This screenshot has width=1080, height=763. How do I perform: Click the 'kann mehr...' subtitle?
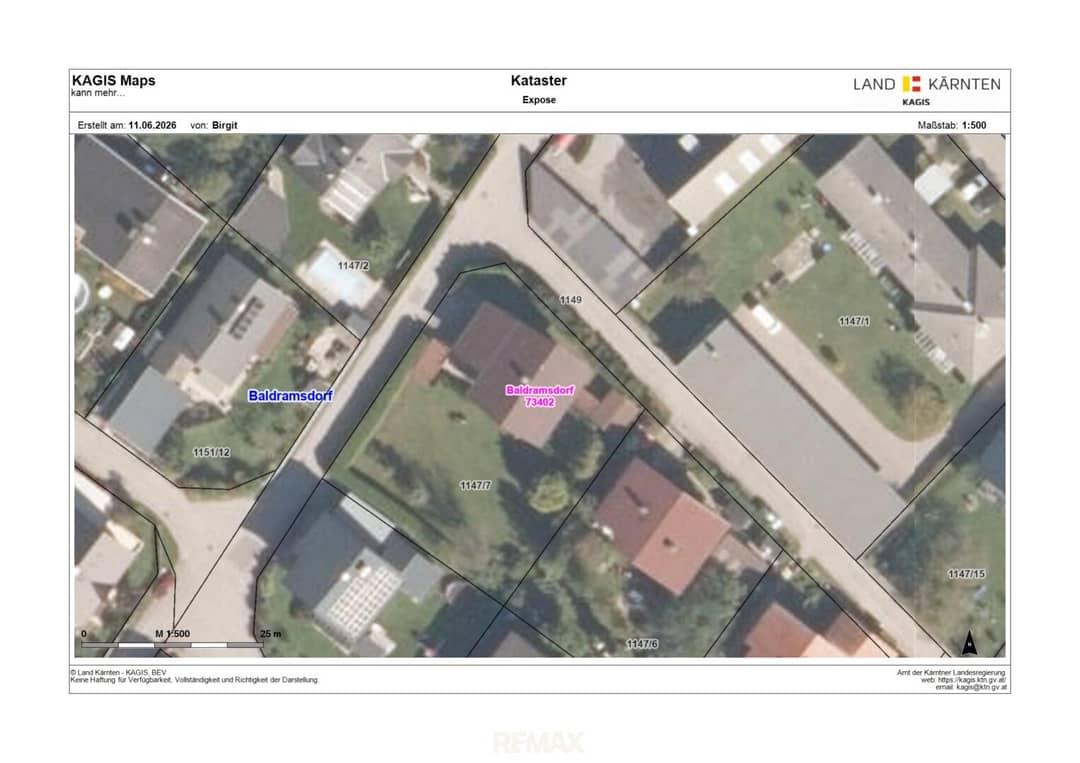click(98, 93)
